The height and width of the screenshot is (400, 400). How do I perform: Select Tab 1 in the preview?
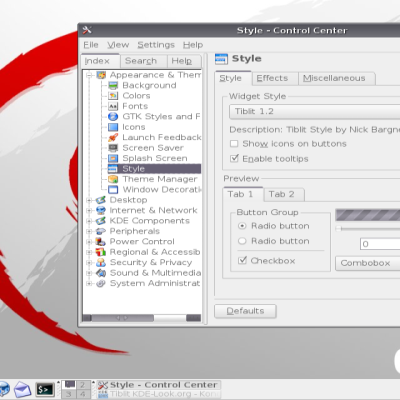coord(243,194)
